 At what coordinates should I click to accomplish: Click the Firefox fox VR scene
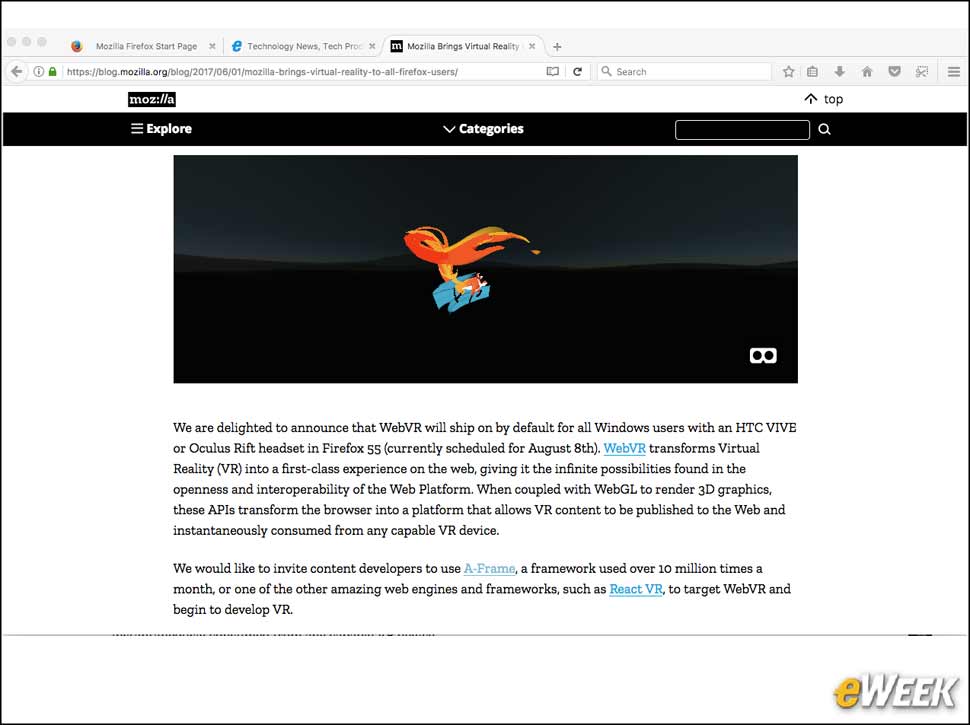tap(485, 269)
